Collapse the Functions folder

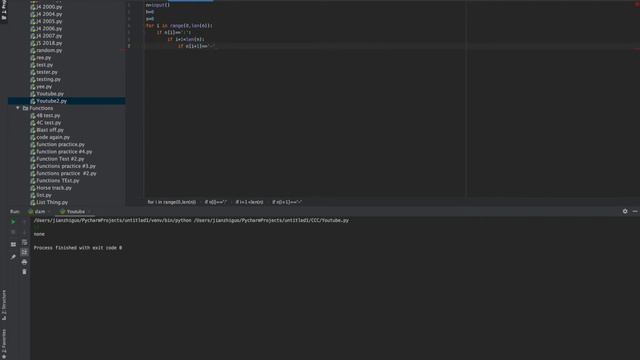(x=18, y=108)
